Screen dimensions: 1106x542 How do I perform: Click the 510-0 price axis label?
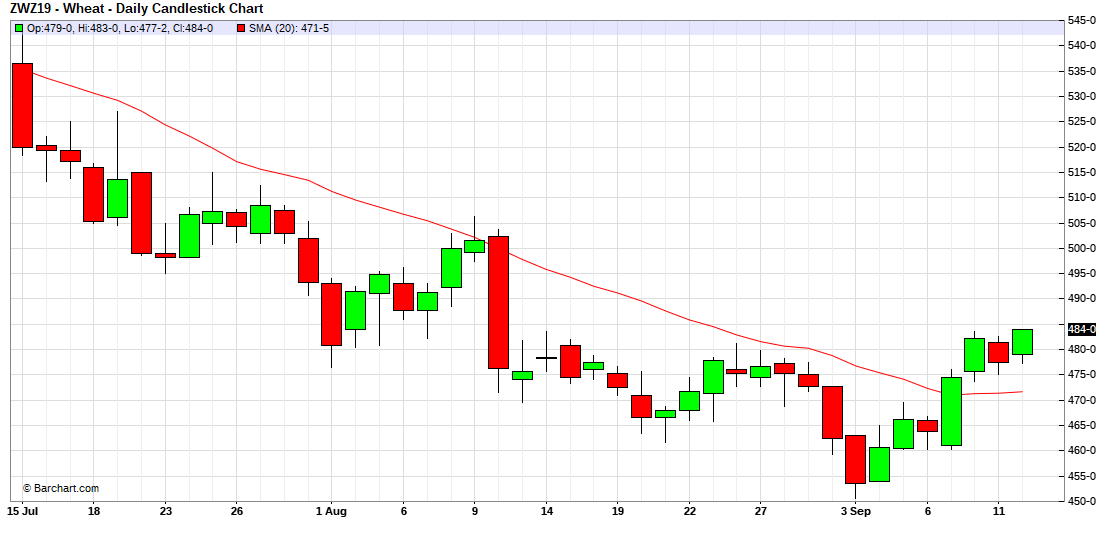(x=1082, y=198)
